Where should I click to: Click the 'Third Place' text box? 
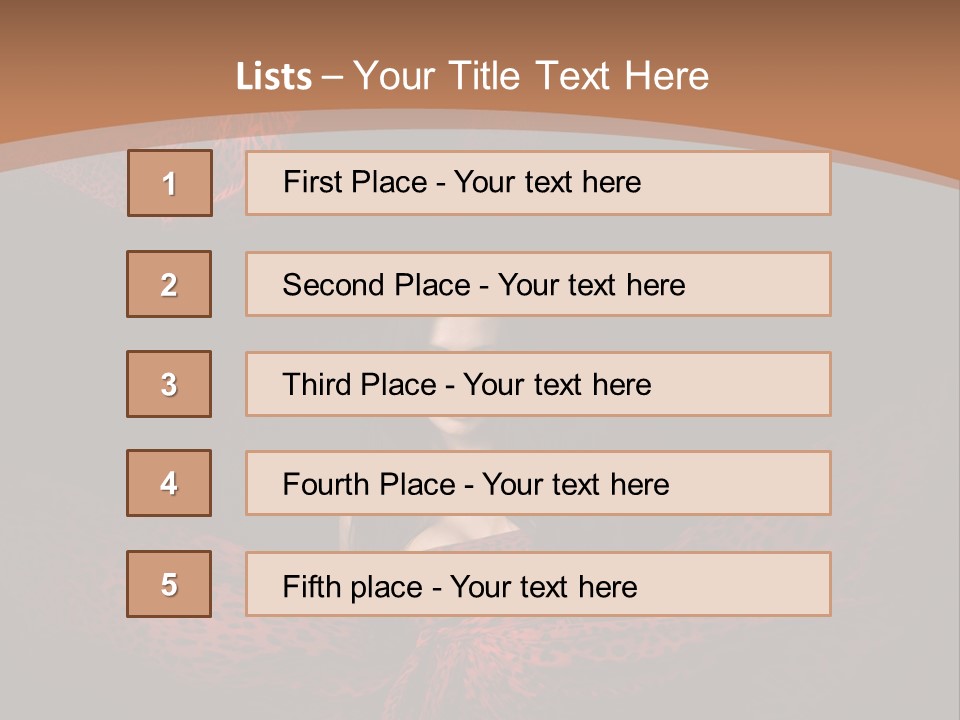tap(538, 384)
